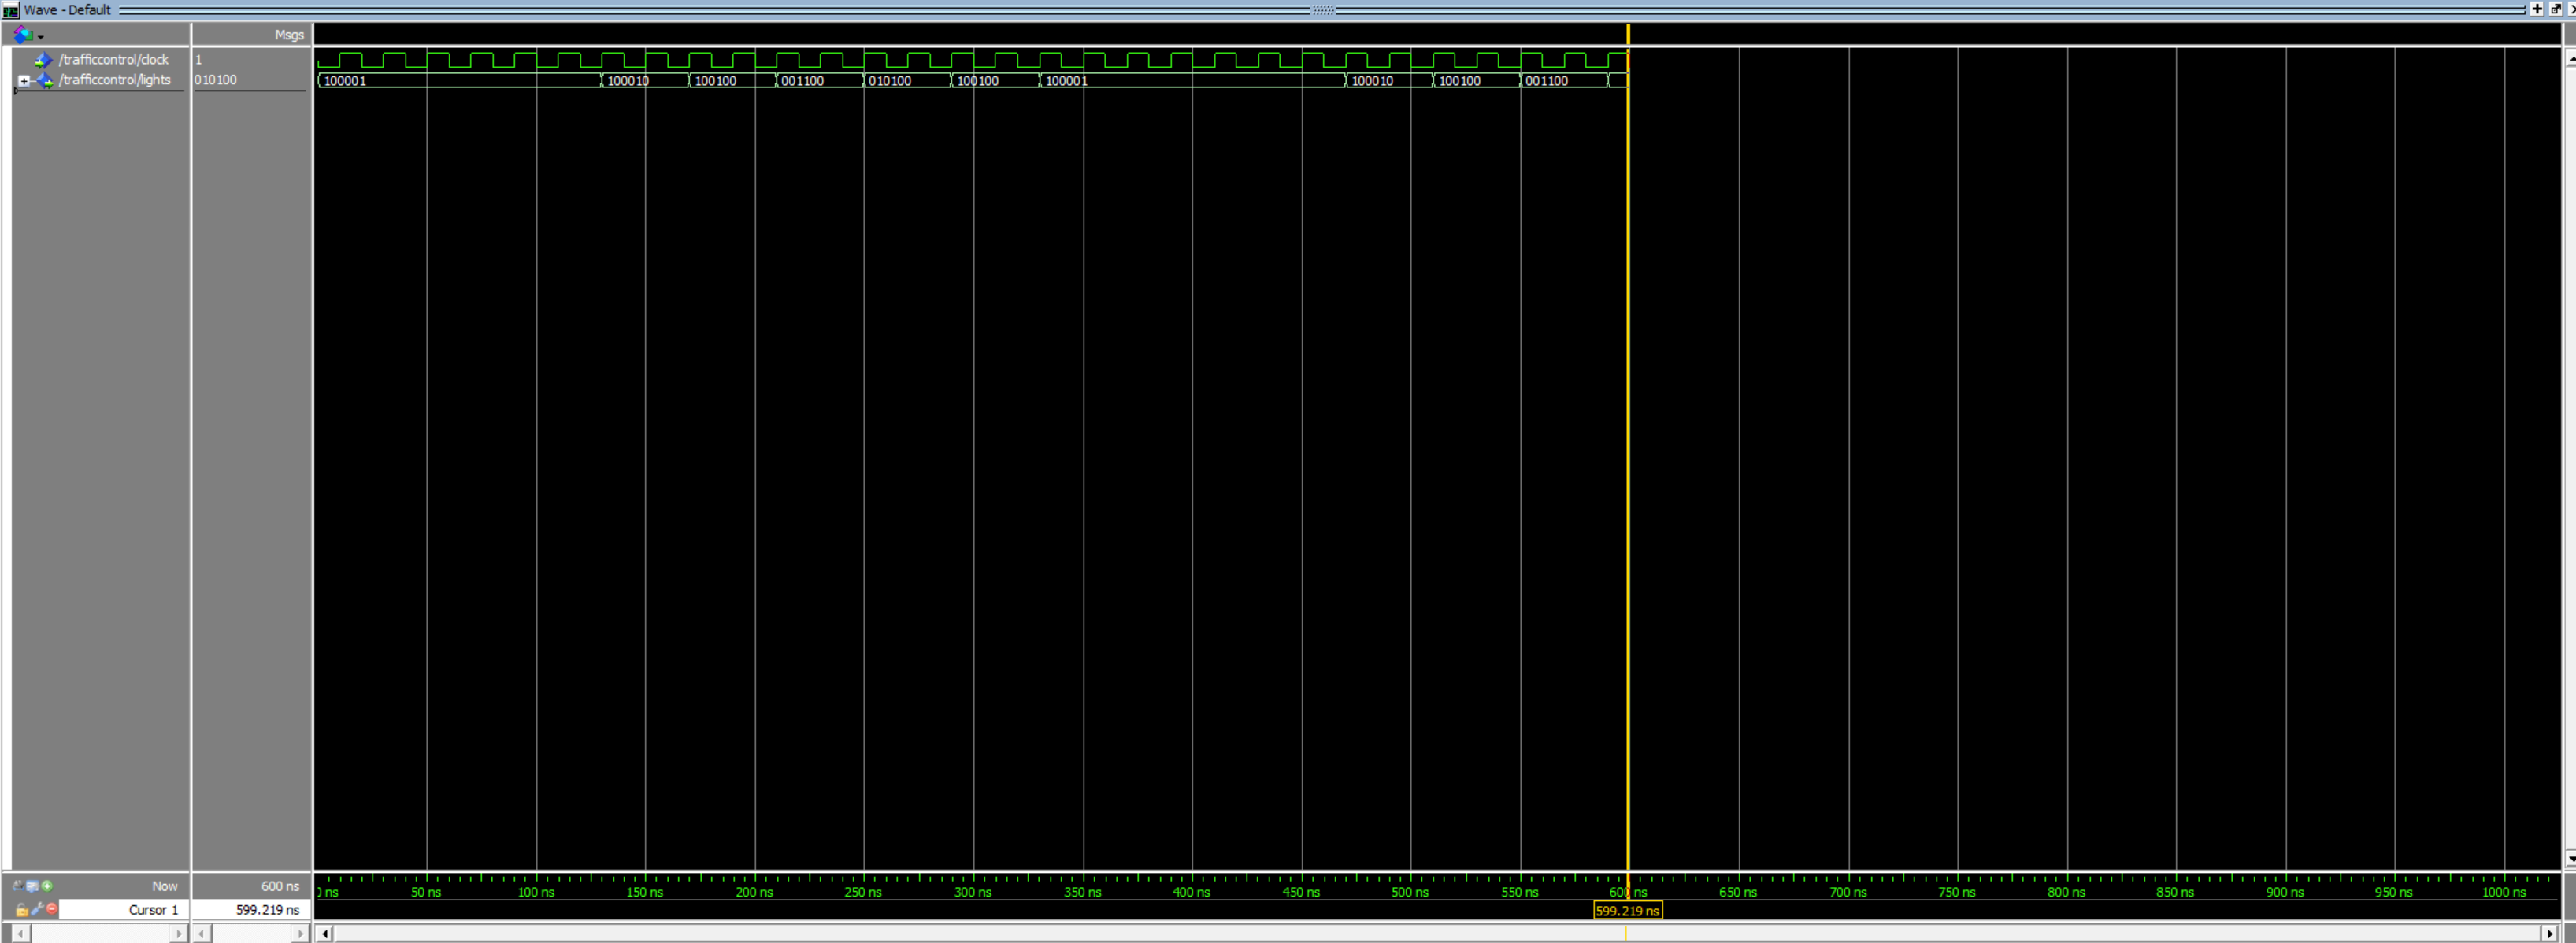Select the /trafficcontrol/clock signal name
This screenshot has height=943, width=2576.
pyautogui.click(x=114, y=60)
